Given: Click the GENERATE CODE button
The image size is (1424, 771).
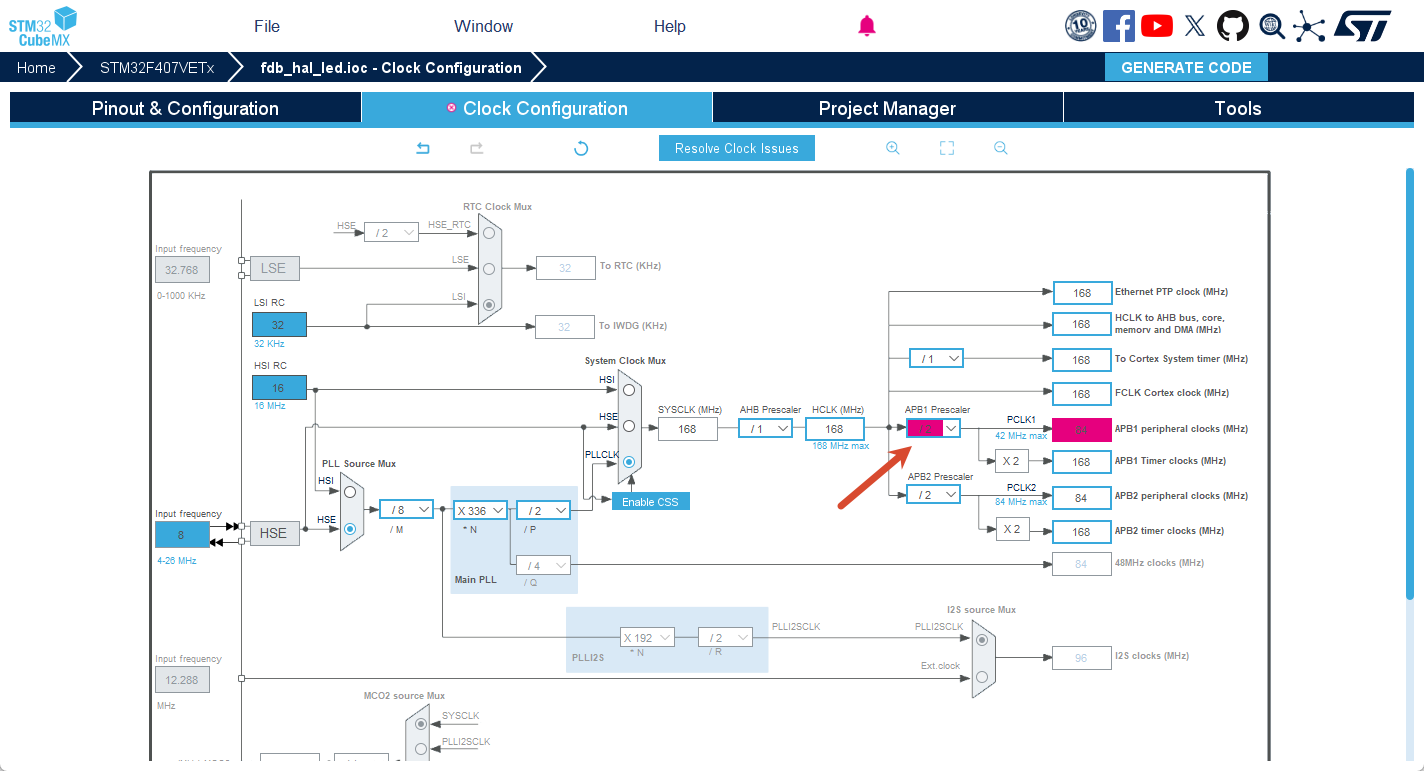Looking at the screenshot, I should pos(1186,68).
